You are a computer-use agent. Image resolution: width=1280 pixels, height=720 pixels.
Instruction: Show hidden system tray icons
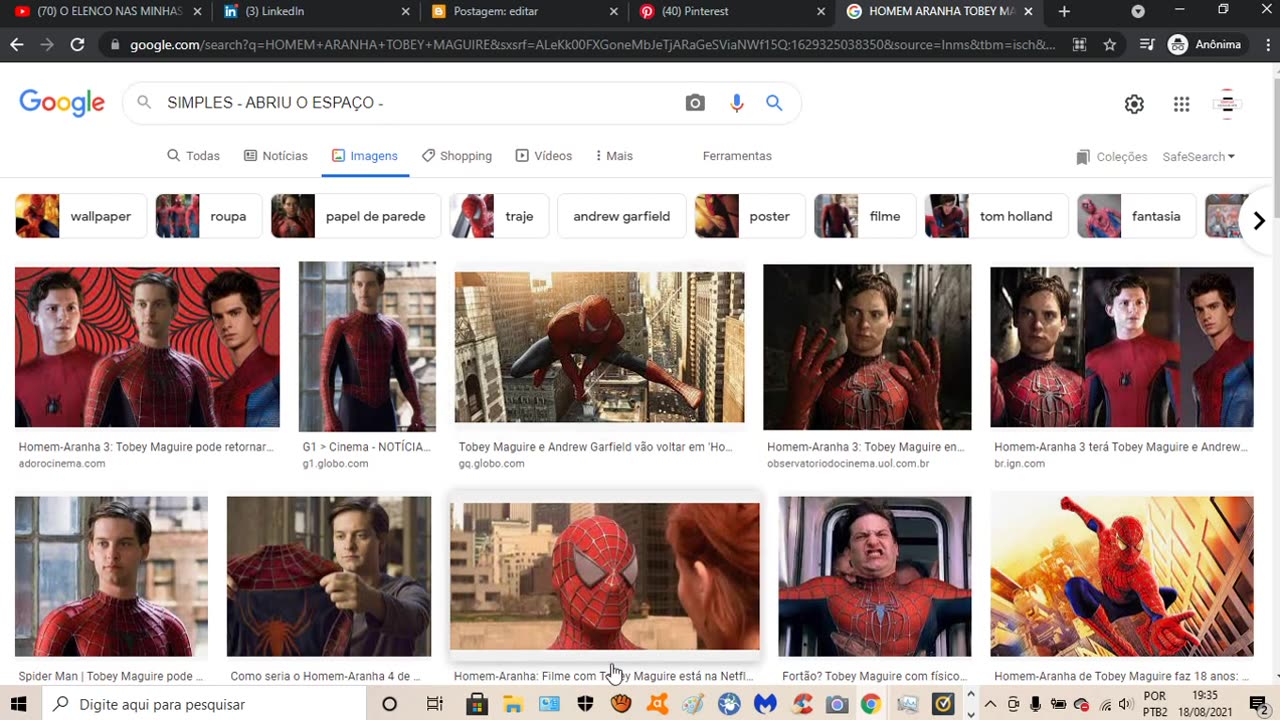990,704
